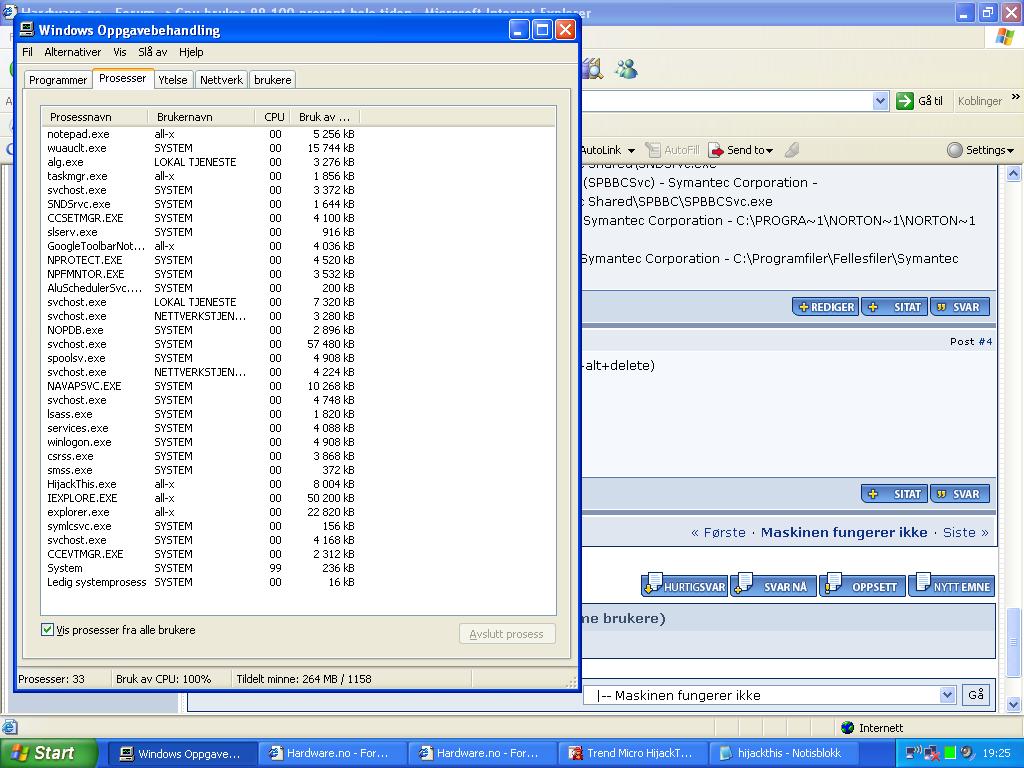Sort by Bruk av memory column header
Screen dimensions: 1024x768
325,117
